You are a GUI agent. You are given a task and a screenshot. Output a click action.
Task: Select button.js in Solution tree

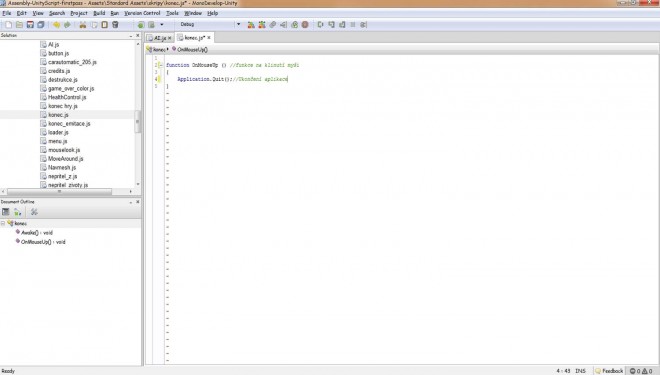(55, 53)
